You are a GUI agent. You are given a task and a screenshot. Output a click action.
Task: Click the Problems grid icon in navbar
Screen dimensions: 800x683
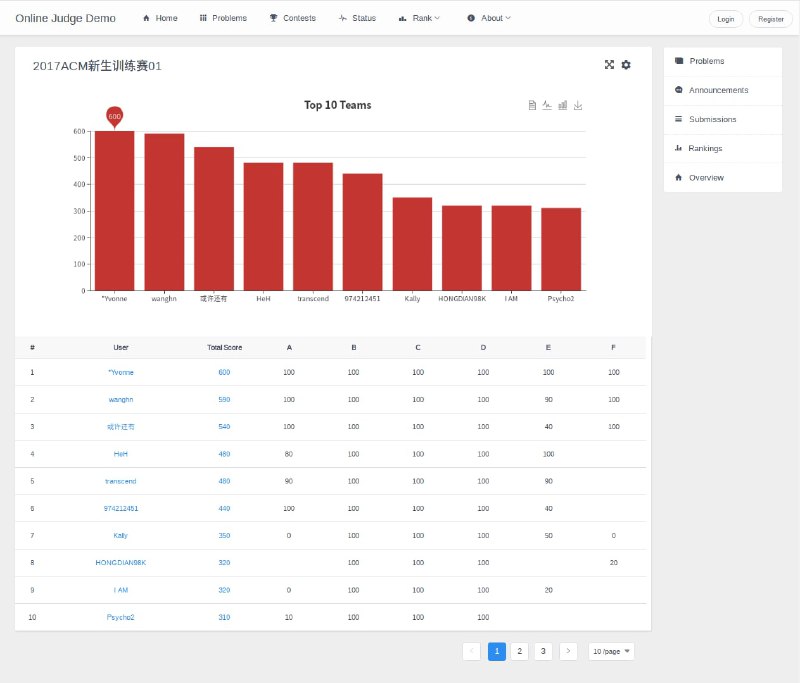(203, 18)
